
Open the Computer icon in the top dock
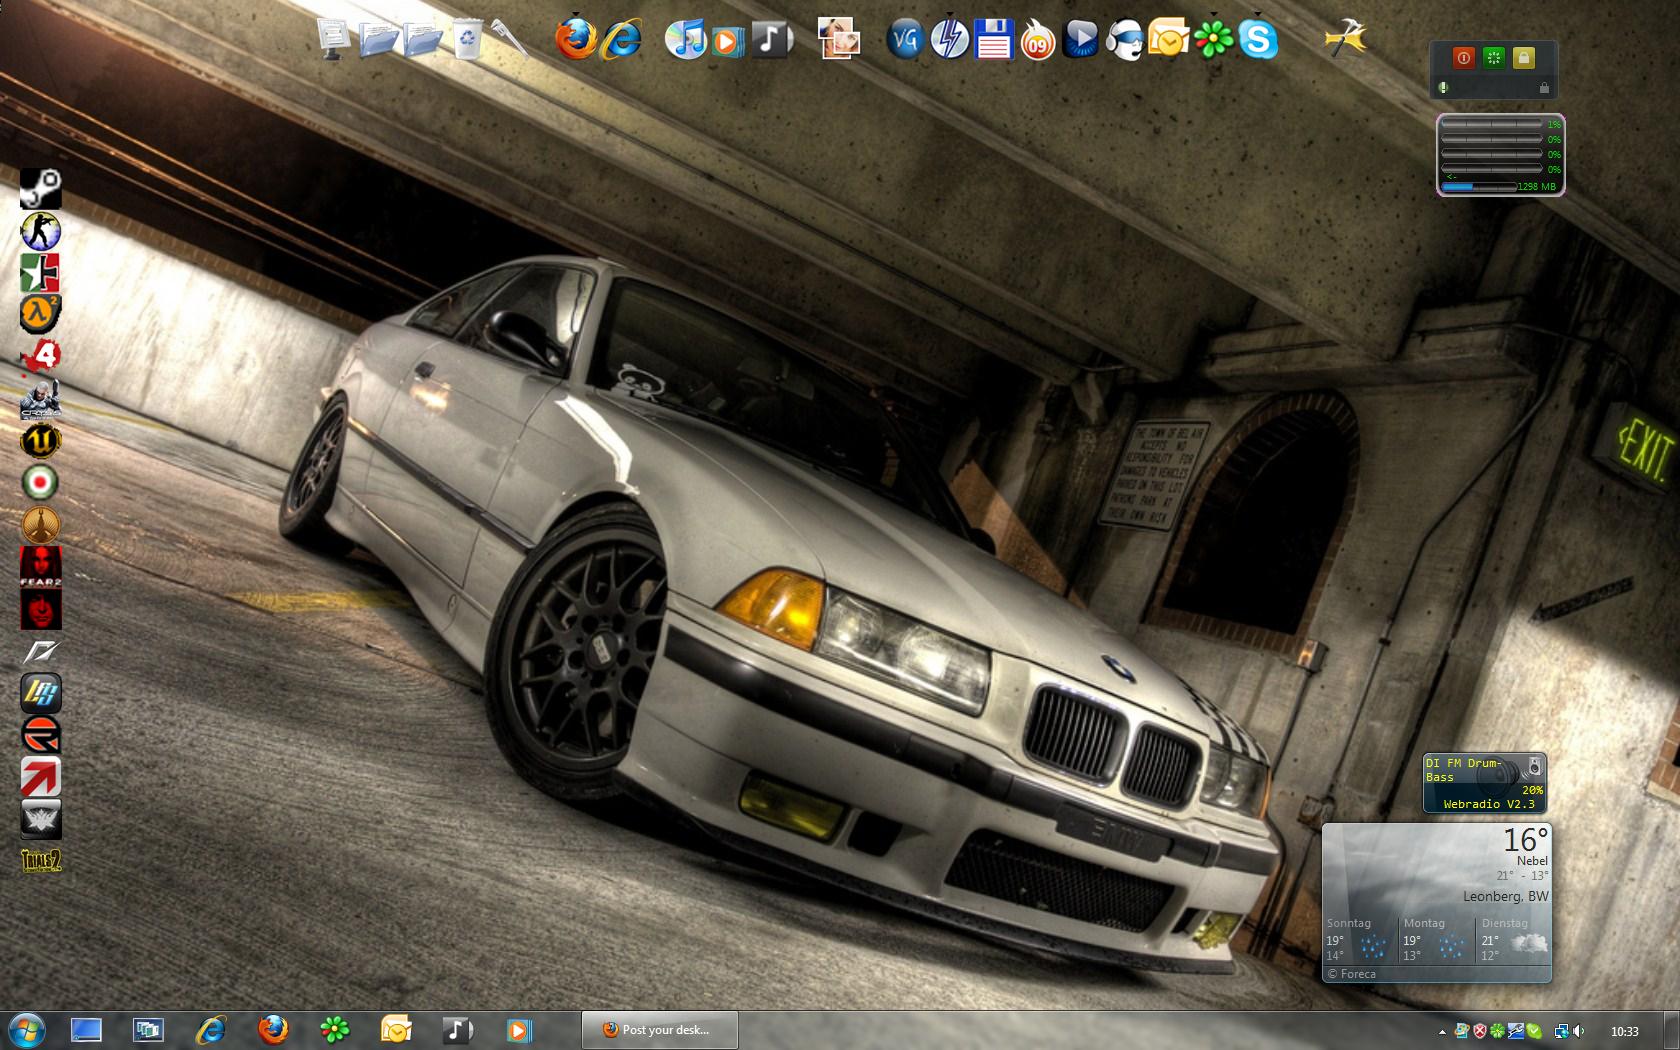coord(335,40)
